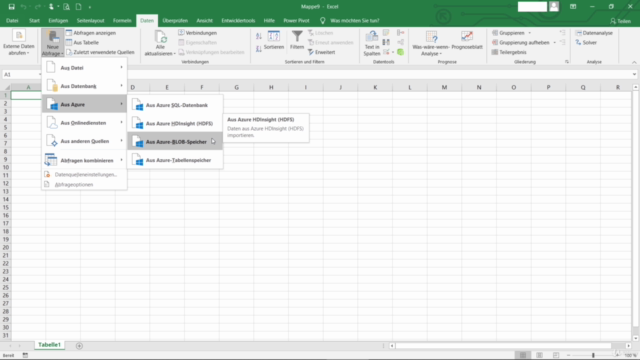
Task: Select row header 15
Action: (x=6, y=207)
